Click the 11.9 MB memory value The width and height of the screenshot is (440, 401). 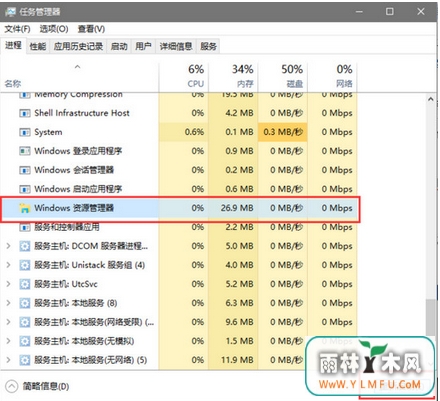coord(237,360)
